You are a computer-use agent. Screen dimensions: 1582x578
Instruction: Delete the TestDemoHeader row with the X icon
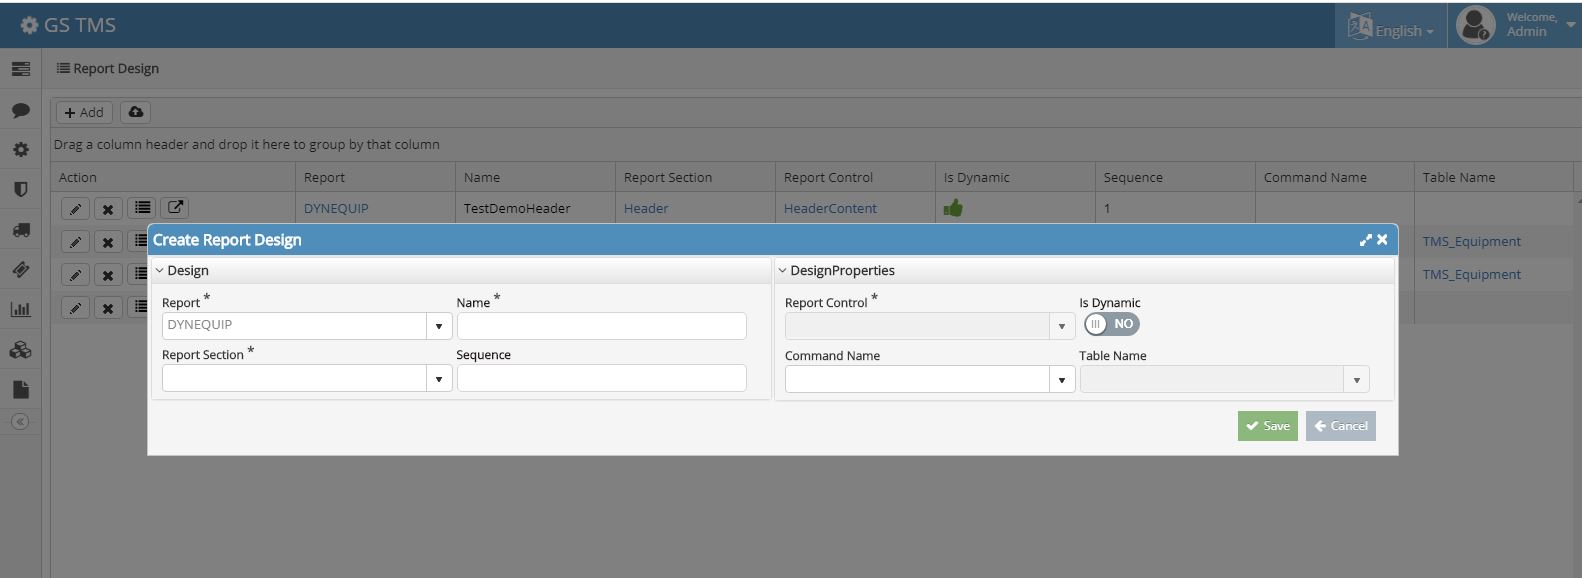108,209
